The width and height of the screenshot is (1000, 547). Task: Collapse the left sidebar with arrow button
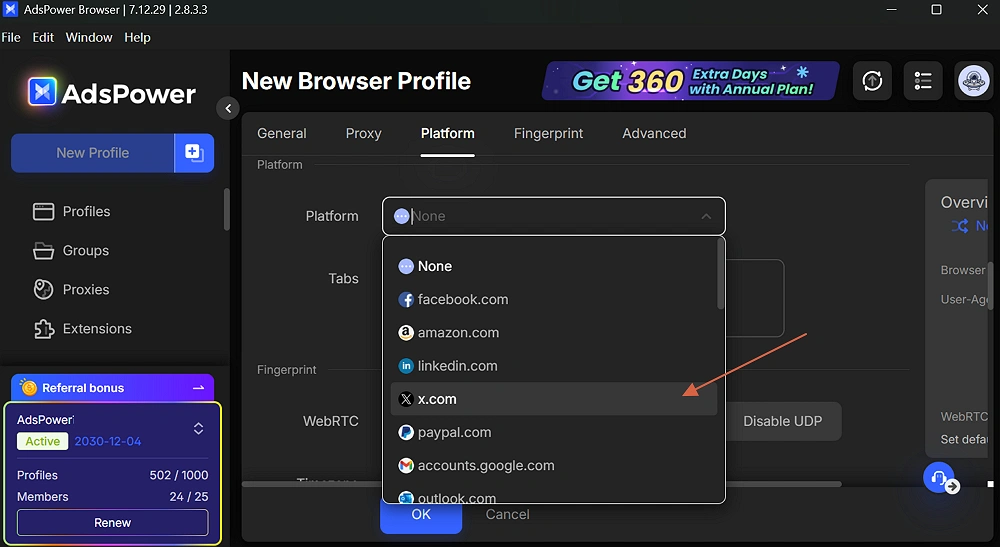[x=228, y=108]
